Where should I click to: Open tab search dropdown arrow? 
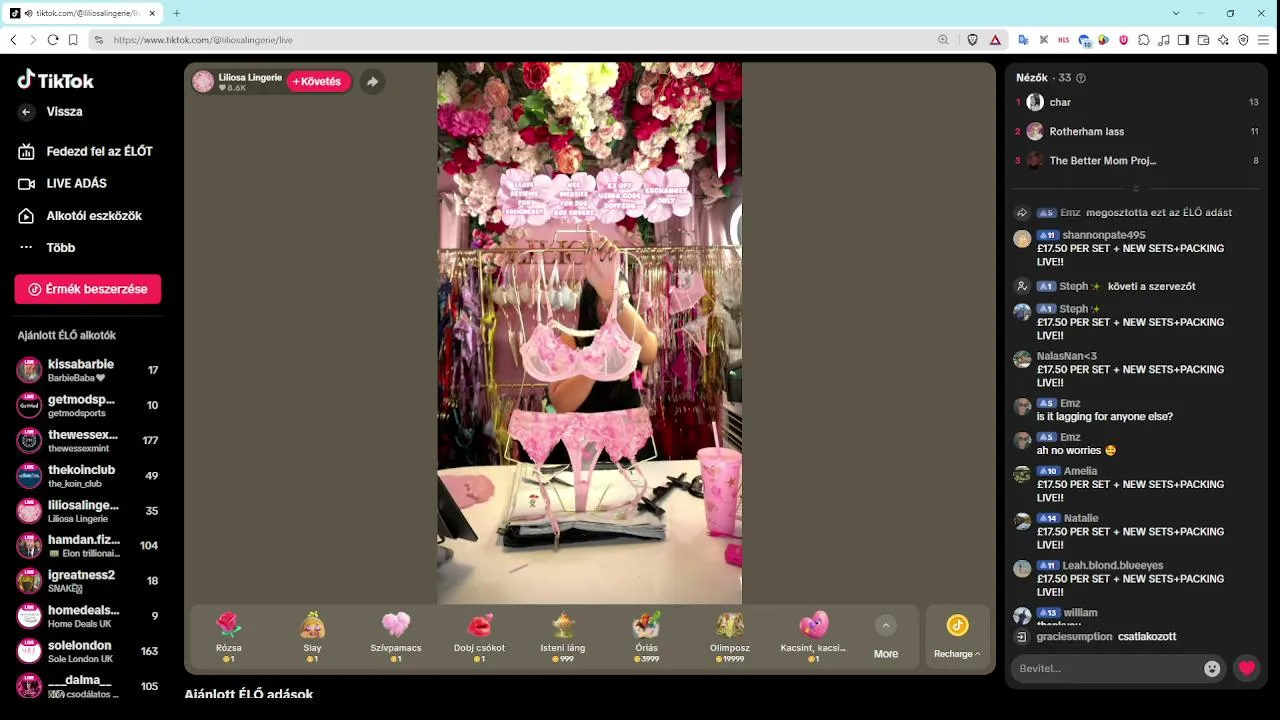(1176, 13)
